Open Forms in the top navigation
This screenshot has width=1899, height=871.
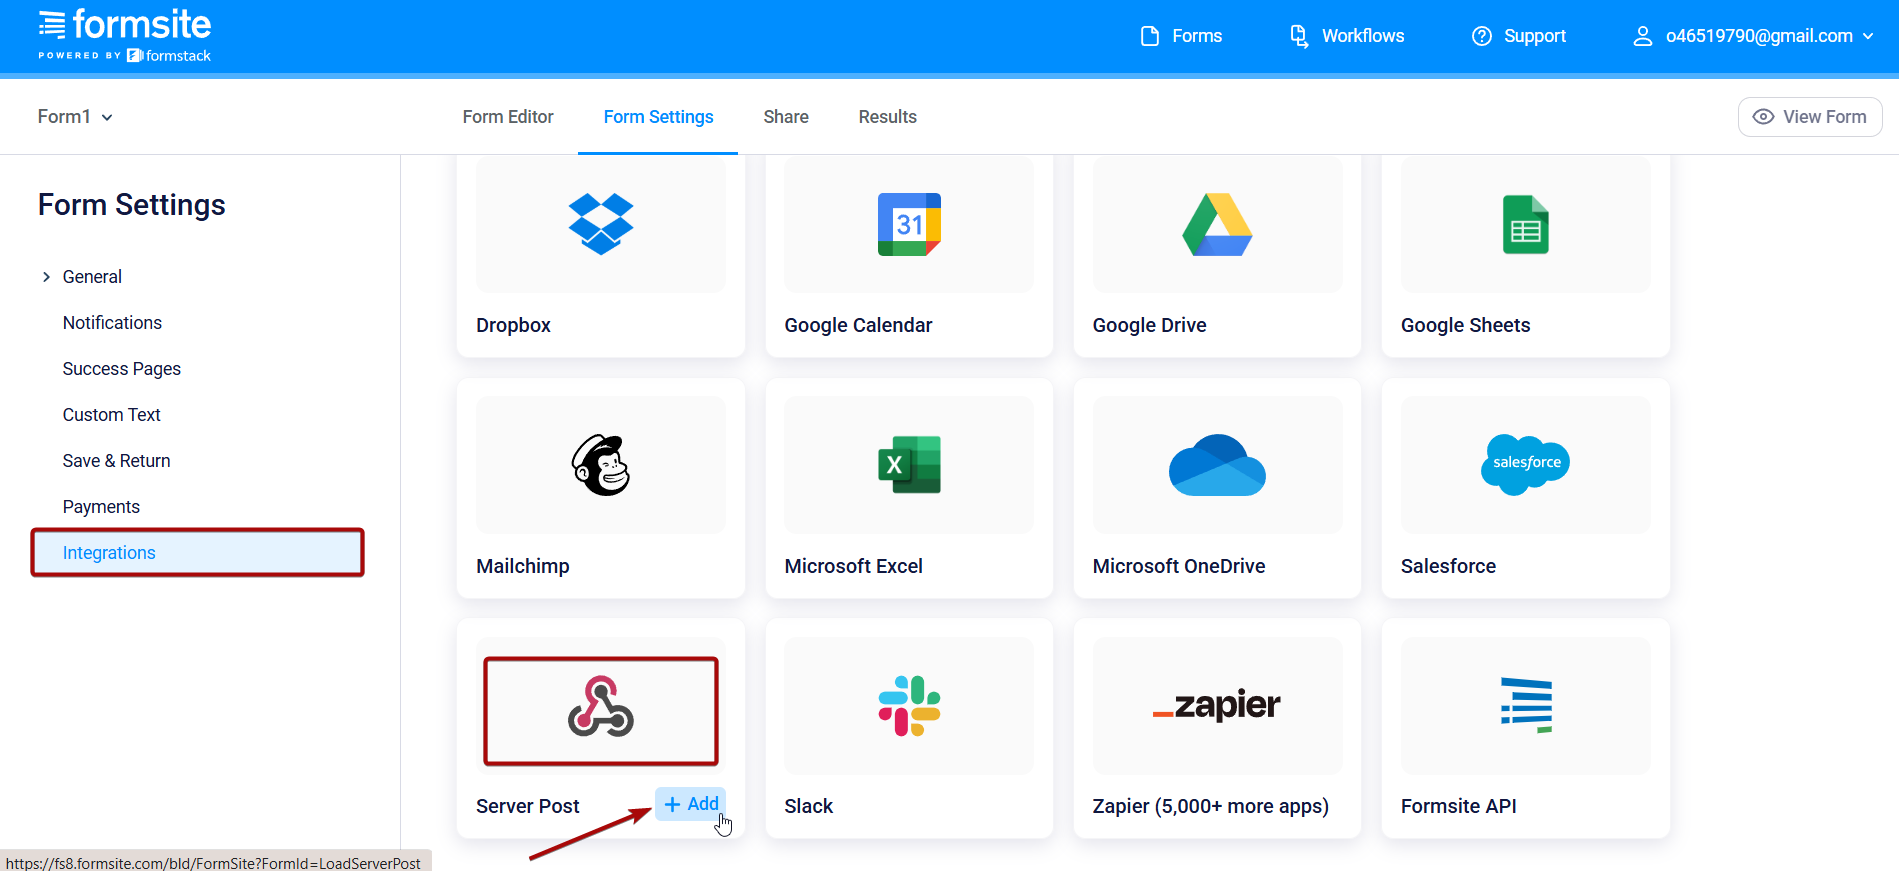point(1181,36)
